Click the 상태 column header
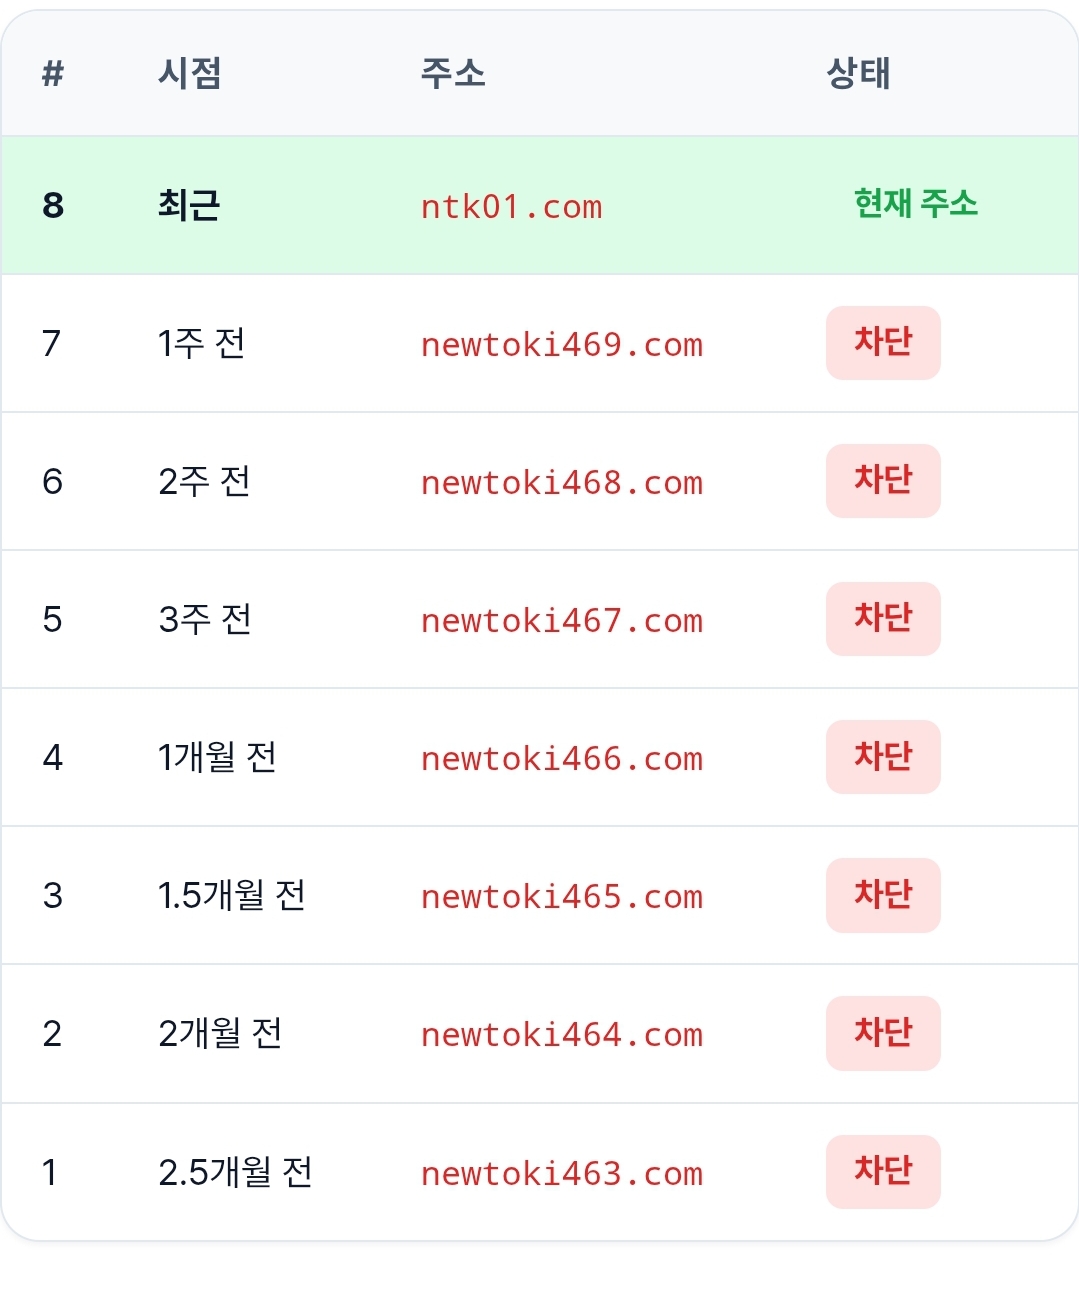 click(858, 73)
